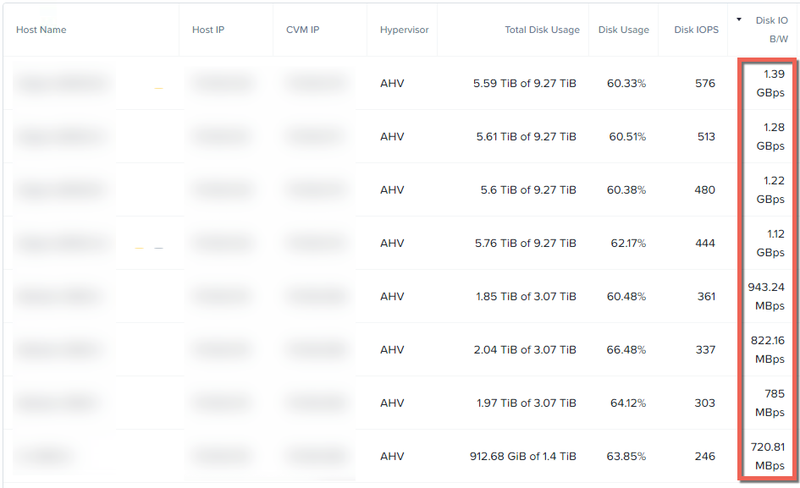Click the 246 Disk IOPS value
Screen dimensions: 800x488
tap(705, 456)
